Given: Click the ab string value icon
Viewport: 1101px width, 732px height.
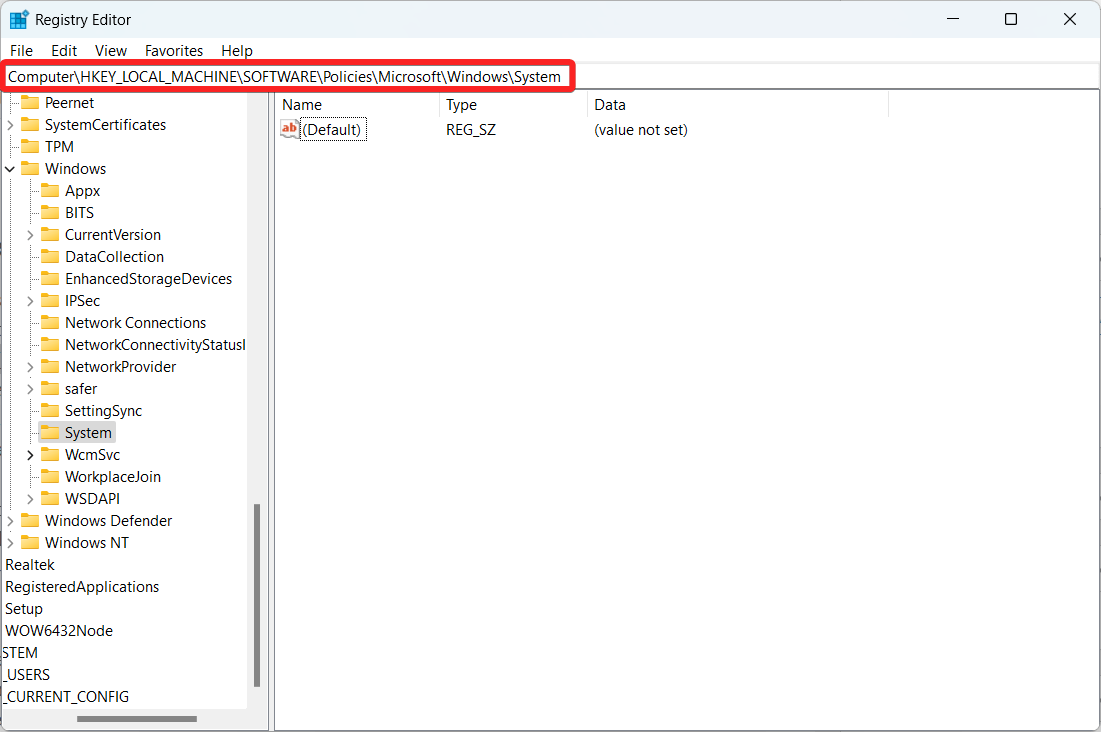Looking at the screenshot, I should pos(288,128).
